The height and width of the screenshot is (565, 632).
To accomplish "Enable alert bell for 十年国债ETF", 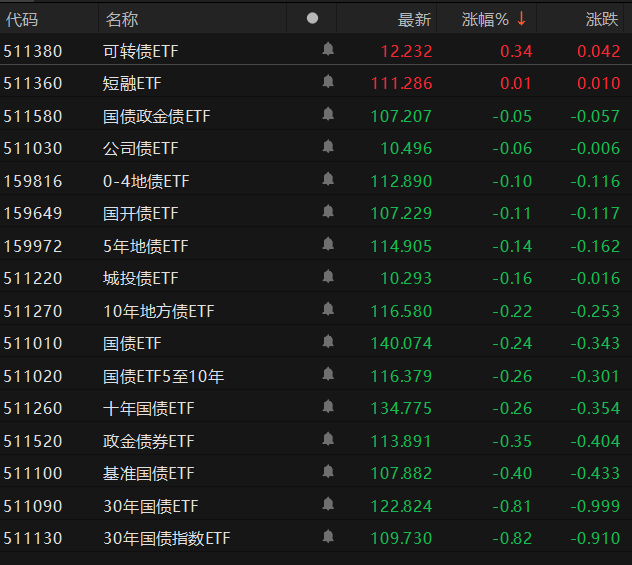I will 328,407.
